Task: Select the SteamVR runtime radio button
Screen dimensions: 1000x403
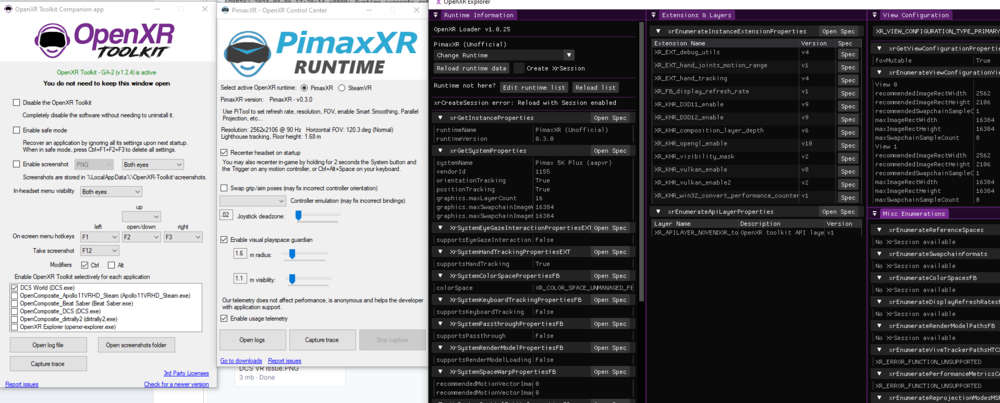Action: (342, 87)
